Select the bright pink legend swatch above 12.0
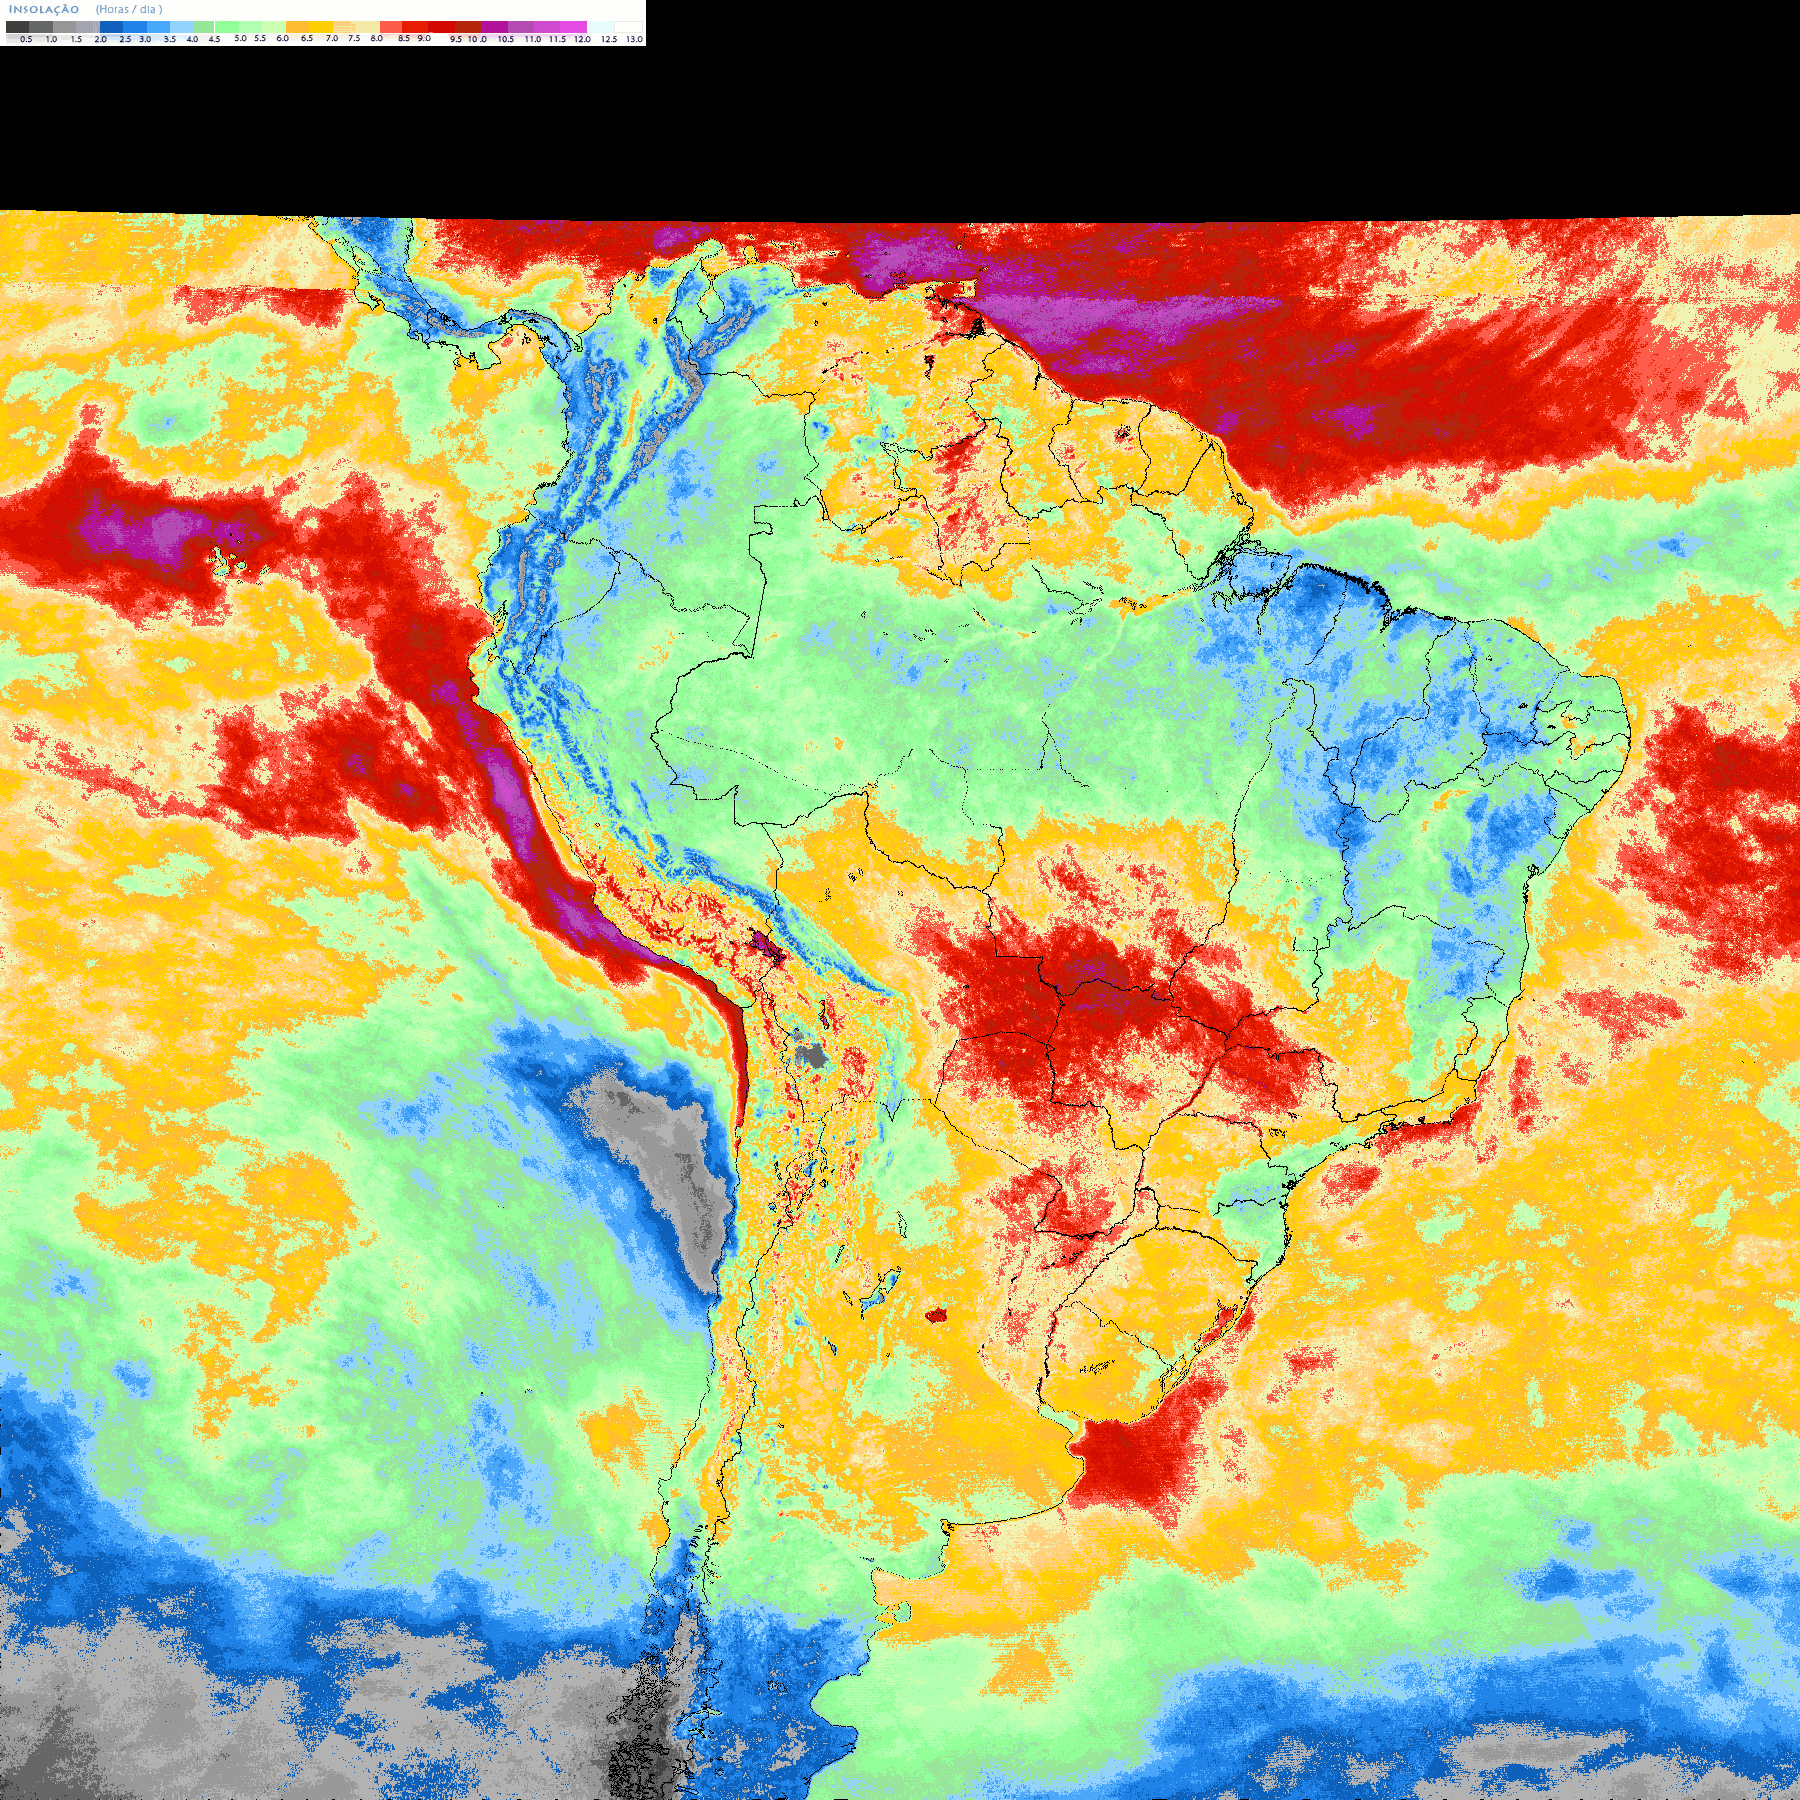 (573, 27)
